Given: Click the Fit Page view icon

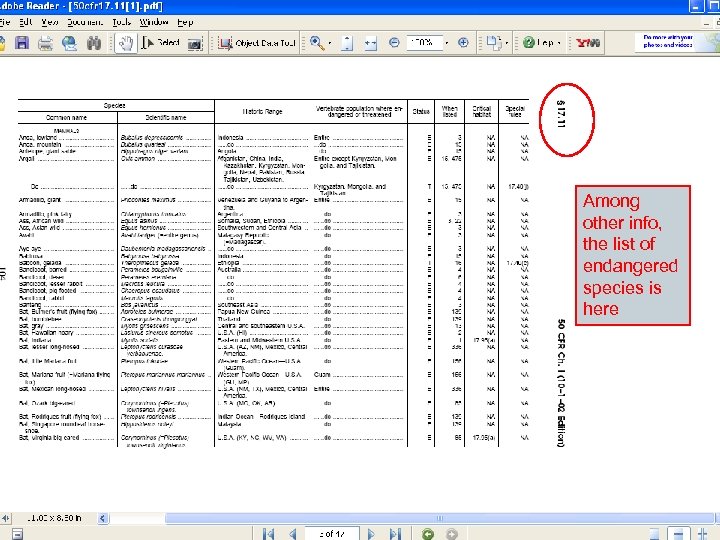Looking at the screenshot, I should (x=347, y=43).
